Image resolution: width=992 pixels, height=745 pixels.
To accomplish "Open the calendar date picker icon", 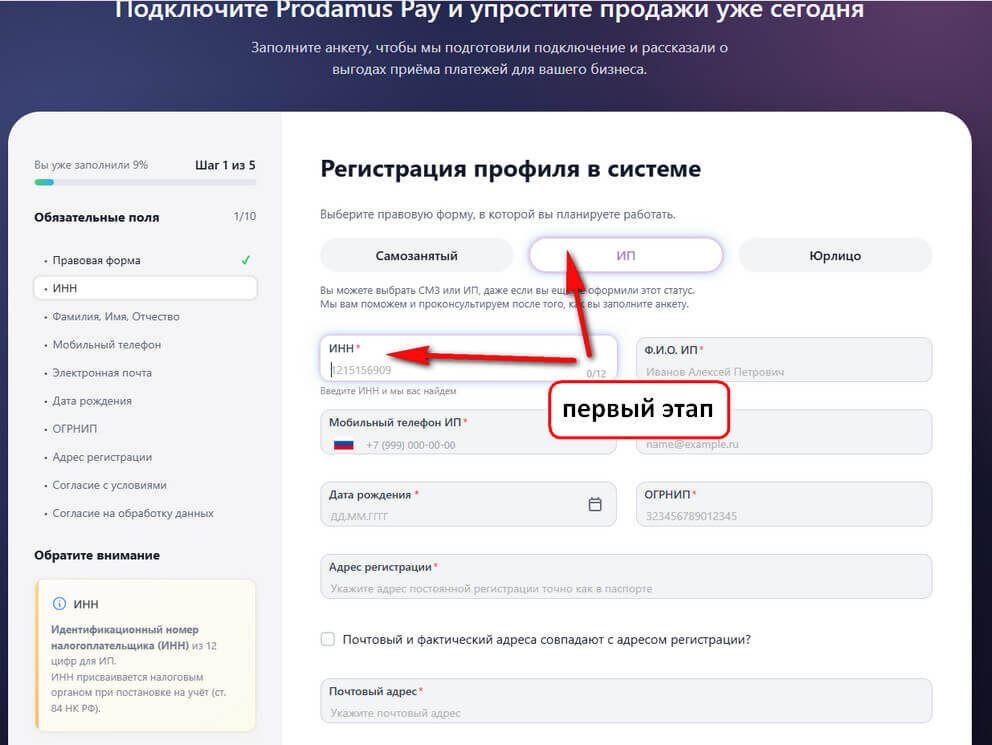I will pyautogui.click(x=595, y=504).
